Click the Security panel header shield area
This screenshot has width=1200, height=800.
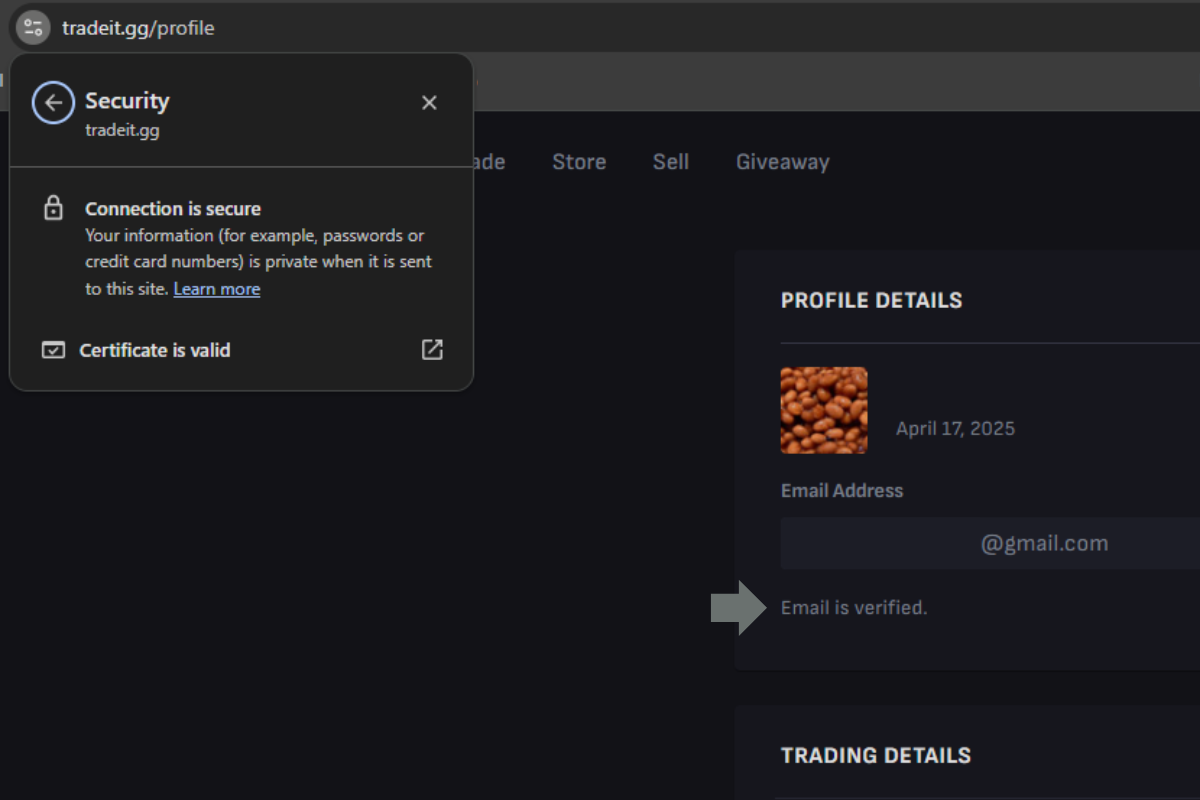[128, 101]
